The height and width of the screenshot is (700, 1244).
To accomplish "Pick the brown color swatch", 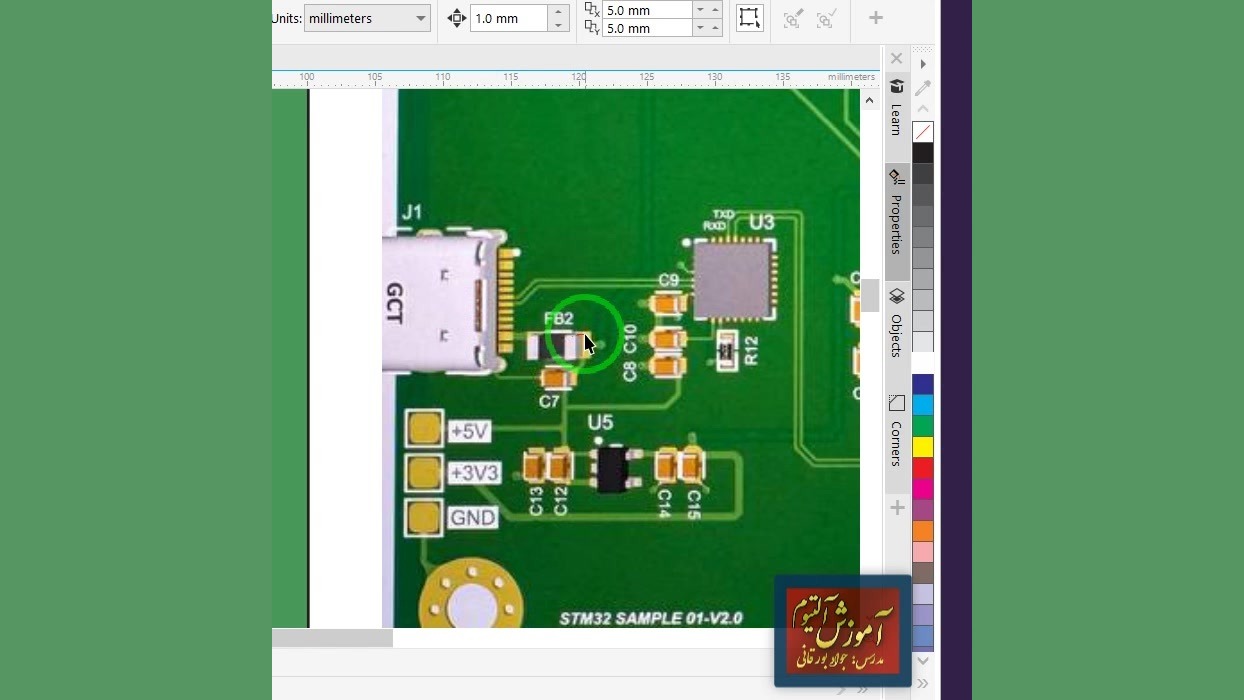I will (x=923, y=573).
